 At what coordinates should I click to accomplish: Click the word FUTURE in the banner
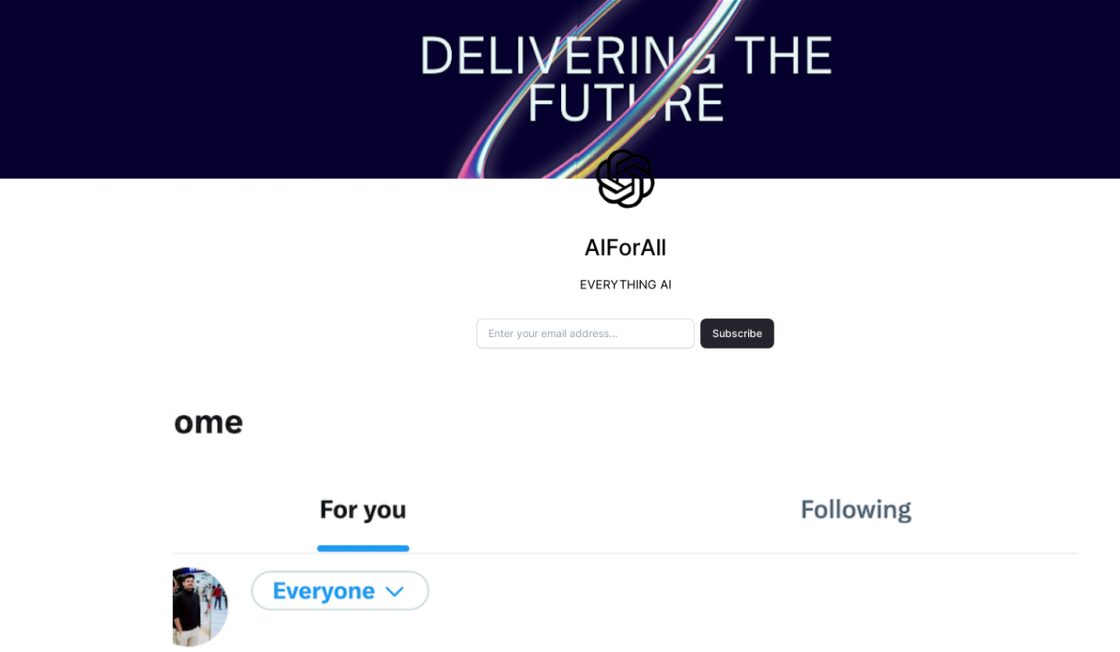tap(625, 103)
